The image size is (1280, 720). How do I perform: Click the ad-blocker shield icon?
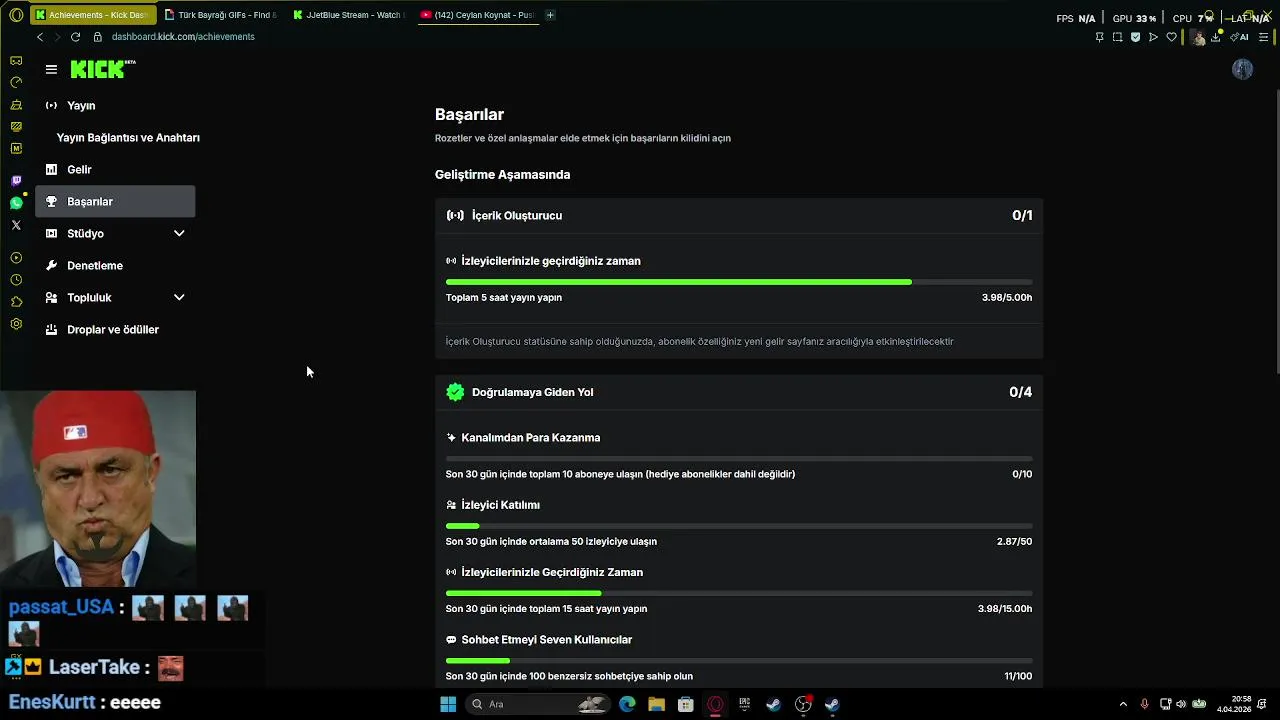[x=1135, y=37]
